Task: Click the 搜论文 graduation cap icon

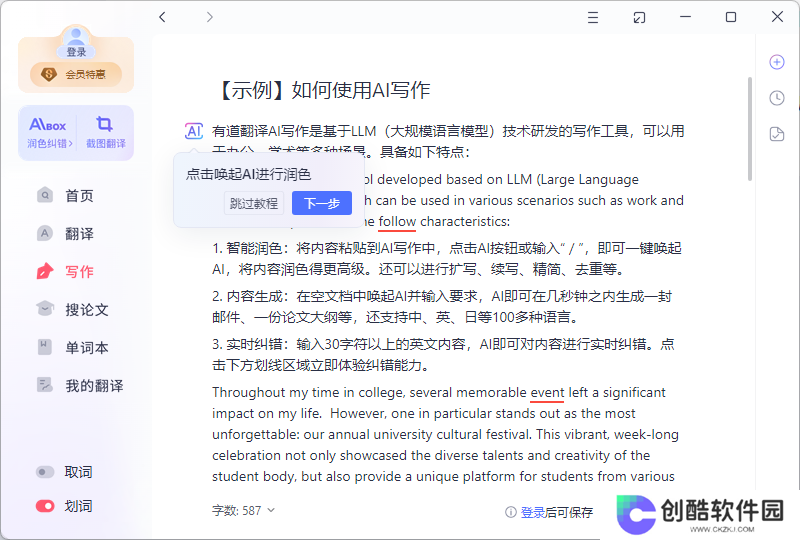Action: coord(45,308)
